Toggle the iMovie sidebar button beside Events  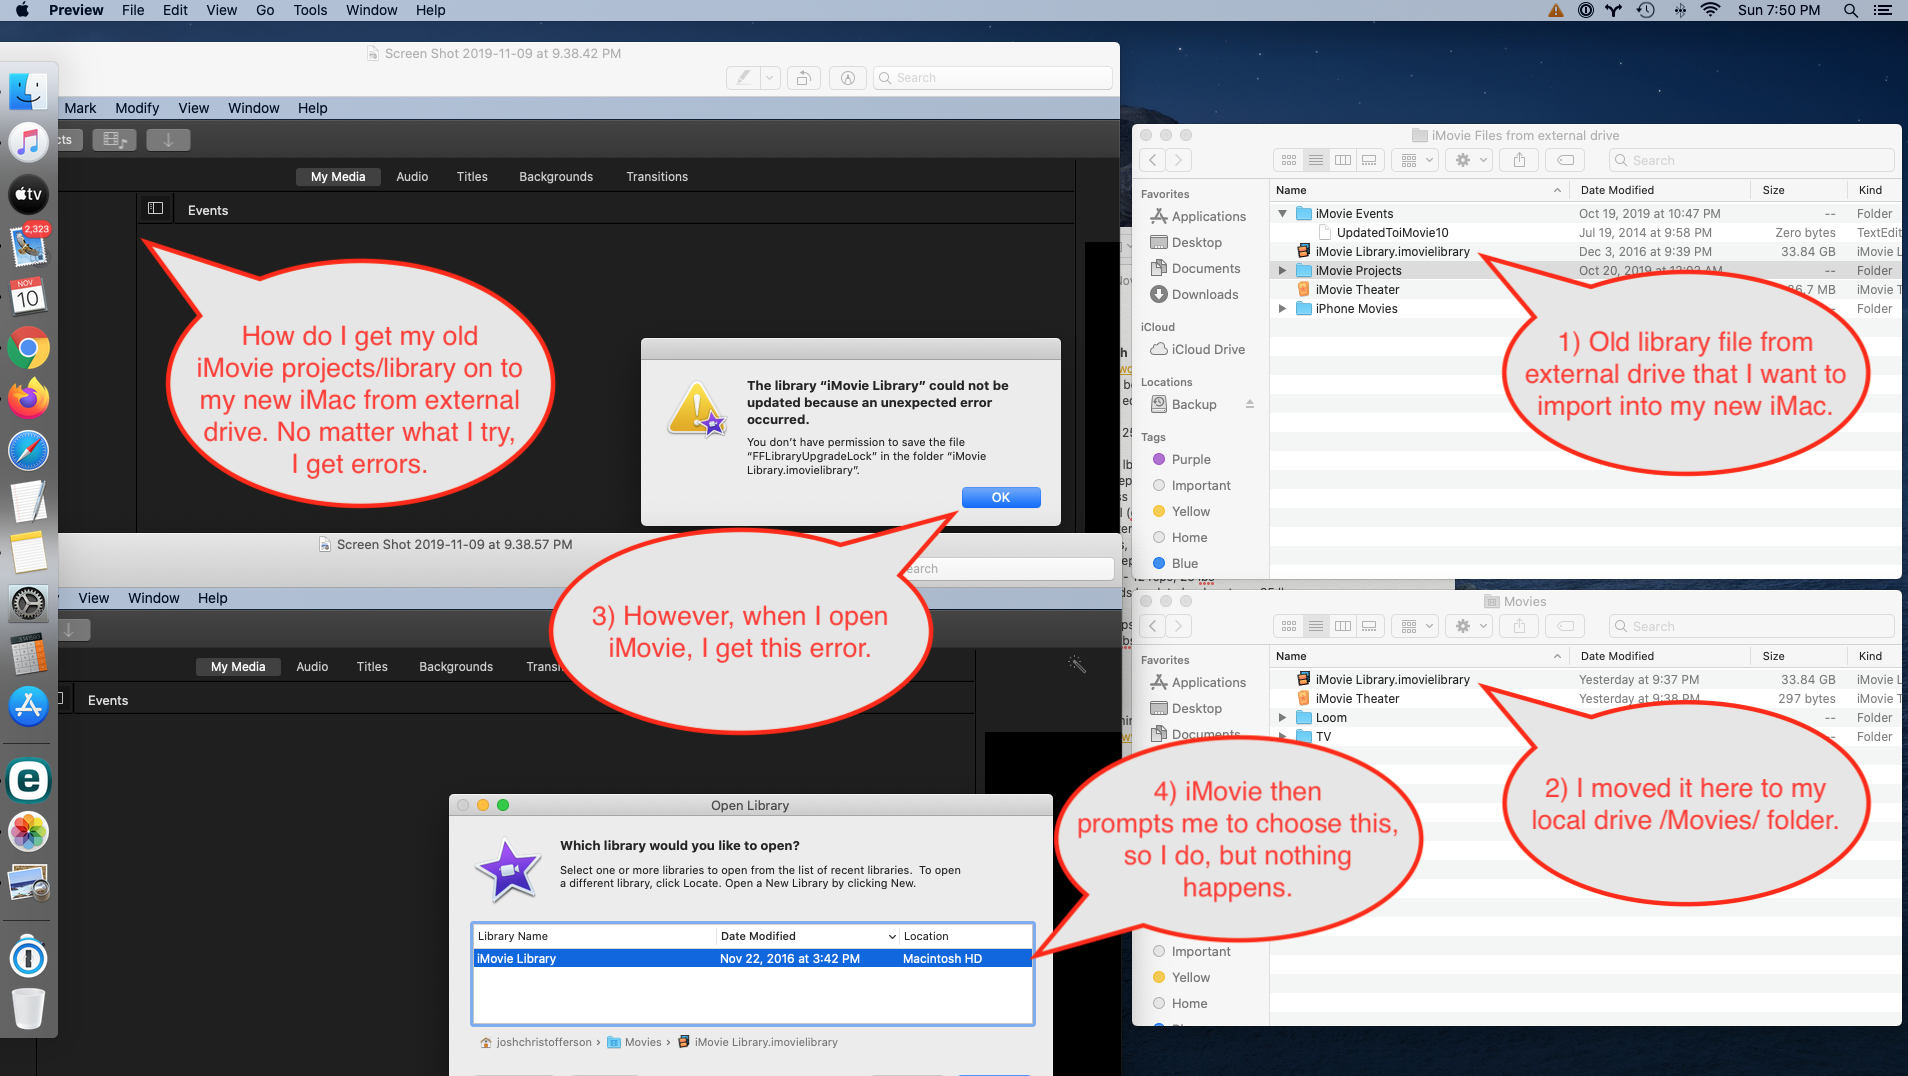point(155,209)
